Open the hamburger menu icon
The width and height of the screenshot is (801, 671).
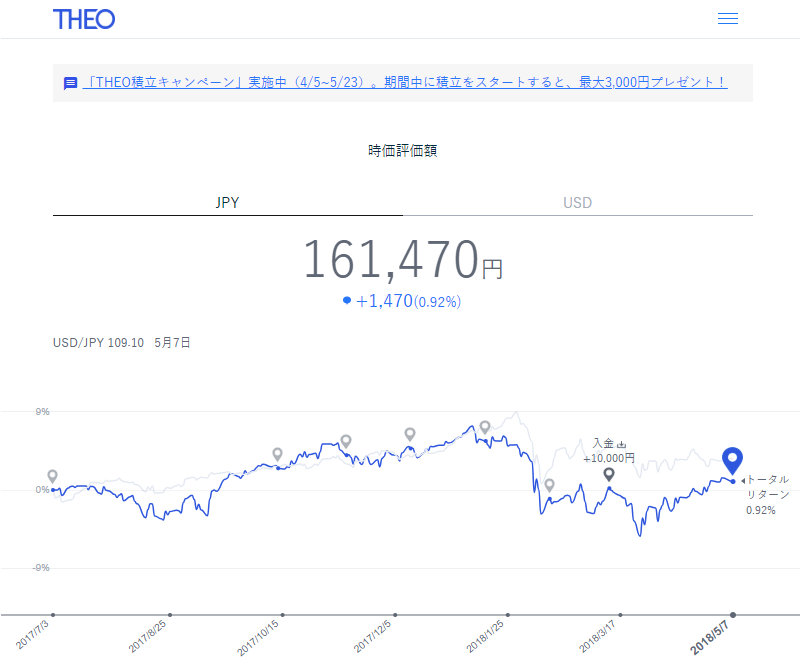(x=727, y=19)
